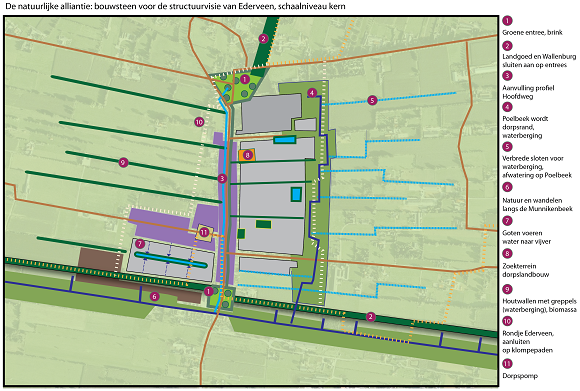Click map marker 1 in the northern tree-dotted brink
This screenshot has width=580, height=391.
coord(244,79)
